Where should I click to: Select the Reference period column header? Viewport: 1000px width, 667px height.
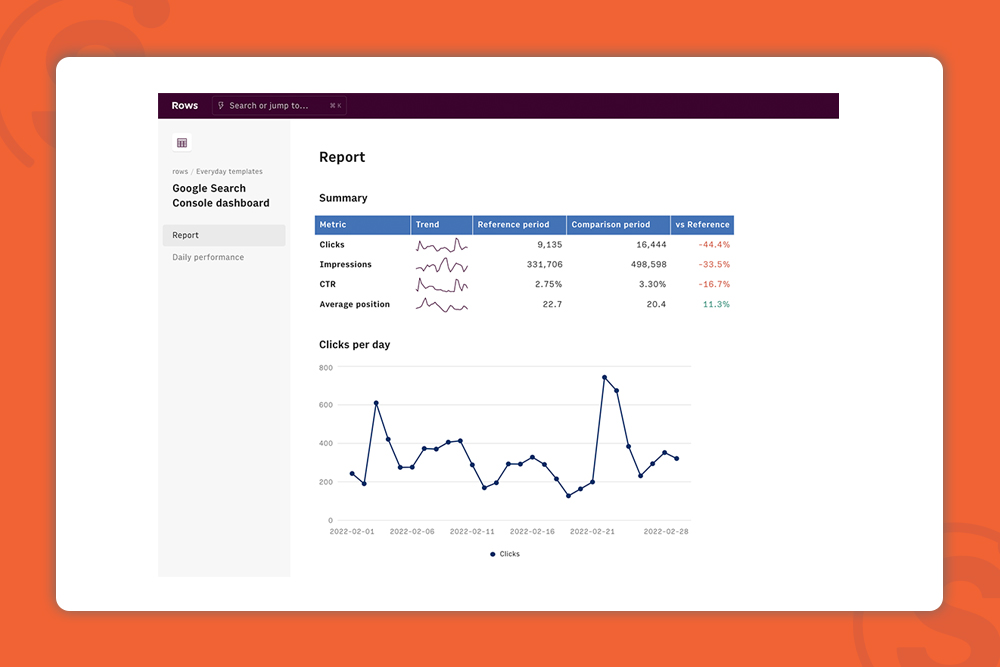pos(519,224)
